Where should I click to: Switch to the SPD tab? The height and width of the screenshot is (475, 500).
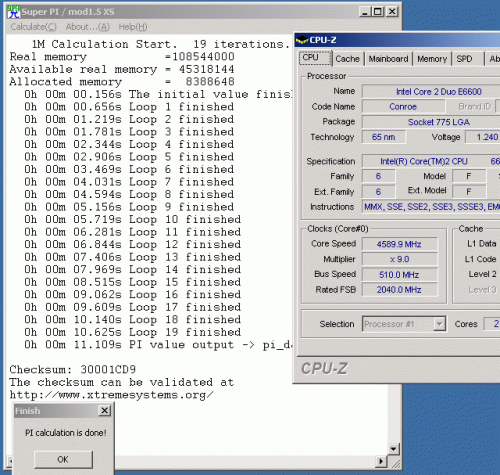coord(467,59)
